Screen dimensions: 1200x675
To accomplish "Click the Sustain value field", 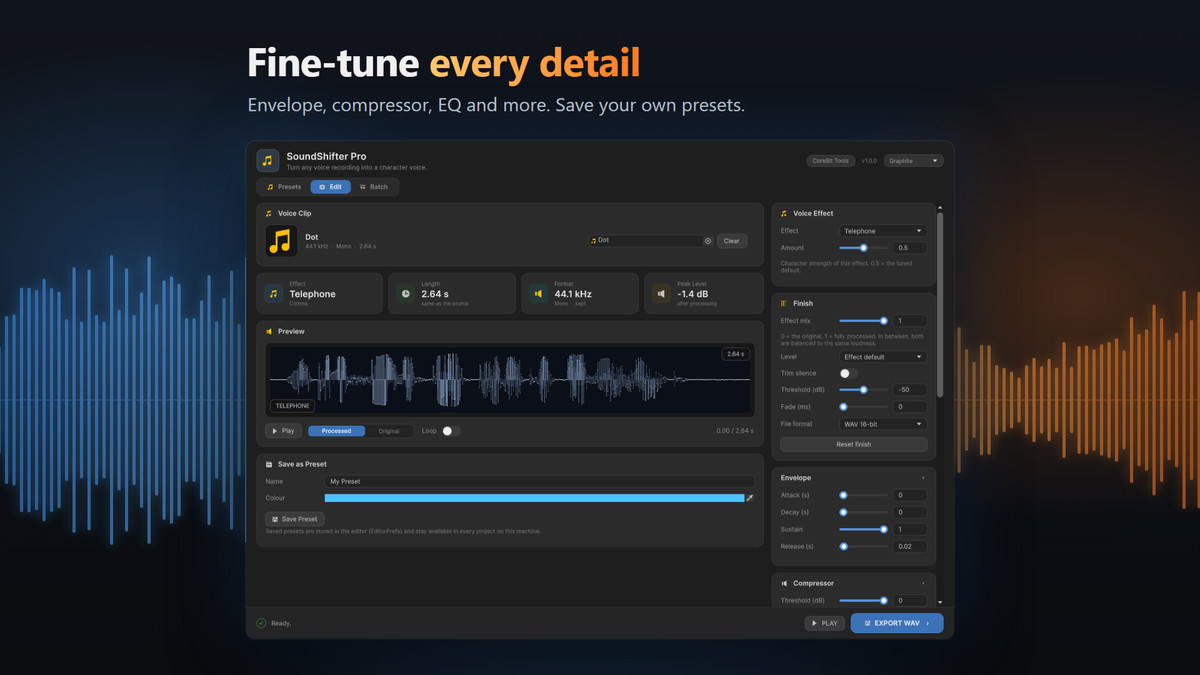I will coord(909,529).
